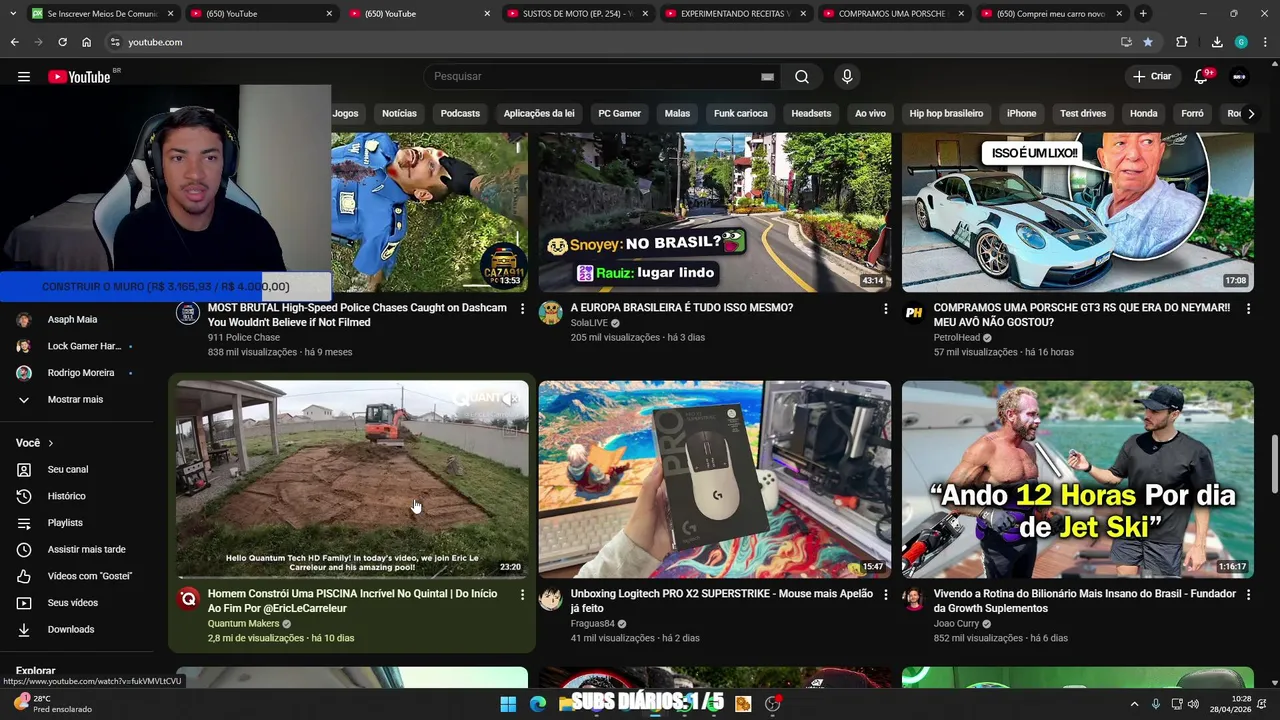Select the PC Gamer chip
This screenshot has width=1280, height=720.
click(619, 114)
